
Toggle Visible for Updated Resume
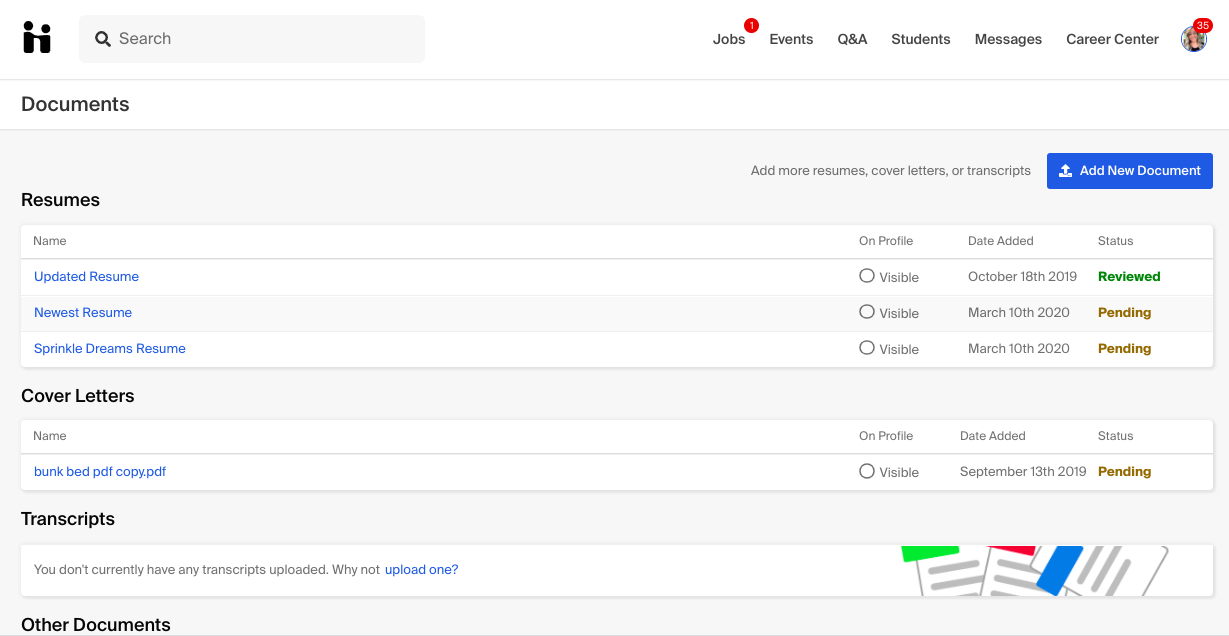click(x=867, y=276)
